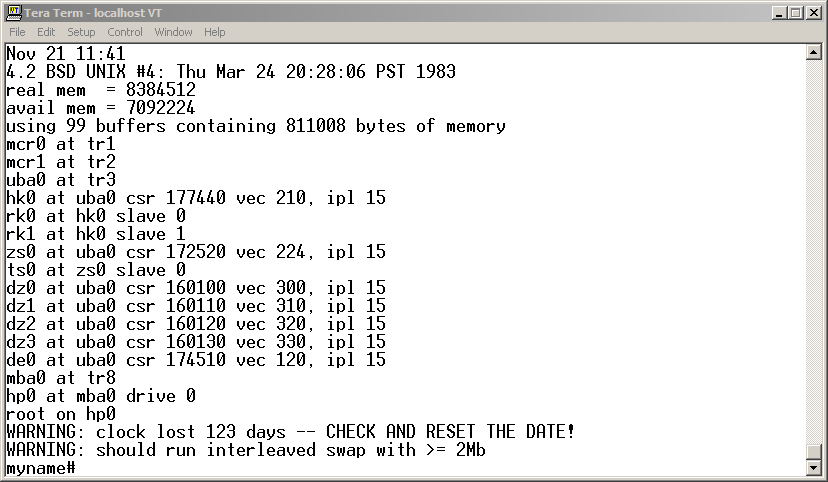Click the 'ts0 at zs0 slave 0' line
The width and height of the screenshot is (828, 482).
[x=96, y=270]
